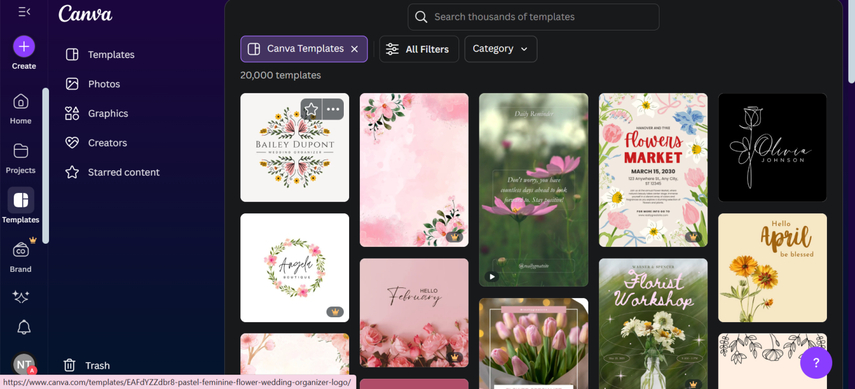Screen dimensions: 855x389
Task: Open the pink tulips bouquet template
Action: [534, 343]
